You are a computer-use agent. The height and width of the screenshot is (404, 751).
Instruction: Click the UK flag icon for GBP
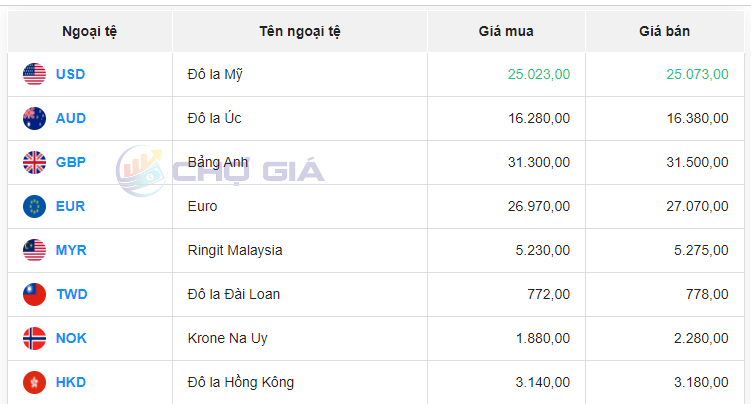(35, 162)
